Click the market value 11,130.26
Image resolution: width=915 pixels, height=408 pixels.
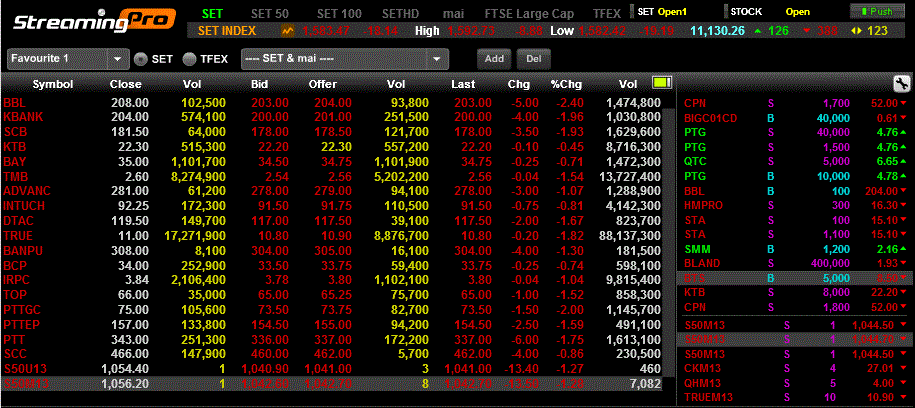point(717,31)
